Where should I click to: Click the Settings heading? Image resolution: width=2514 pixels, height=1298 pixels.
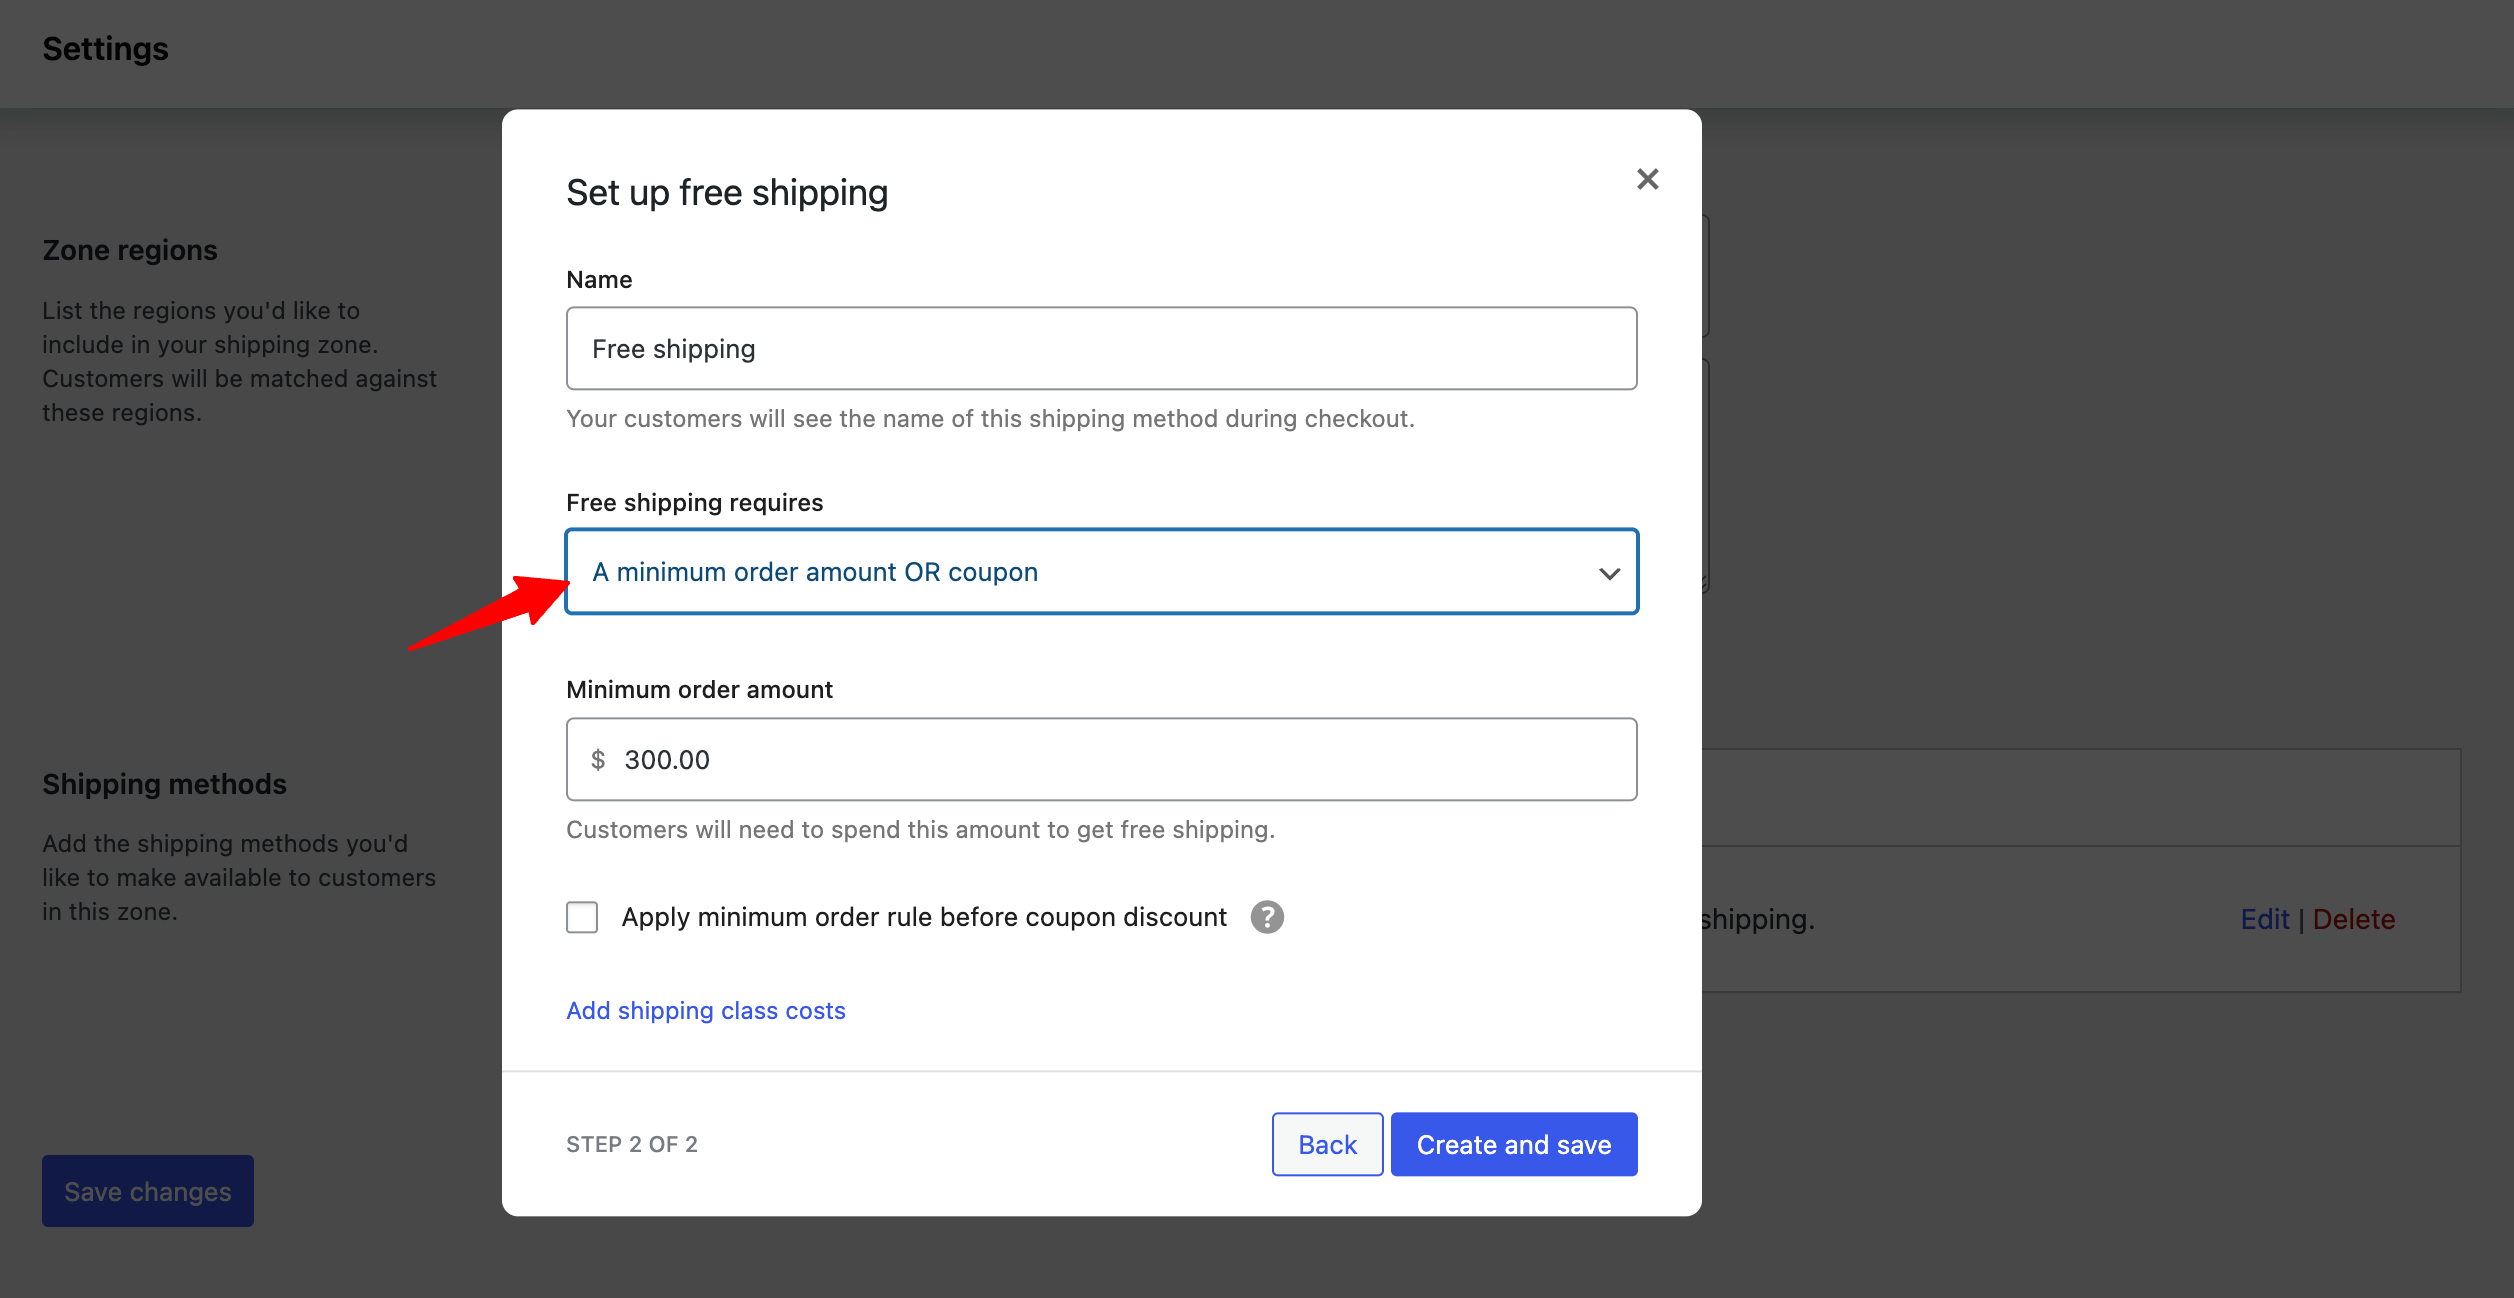click(x=105, y=48)
